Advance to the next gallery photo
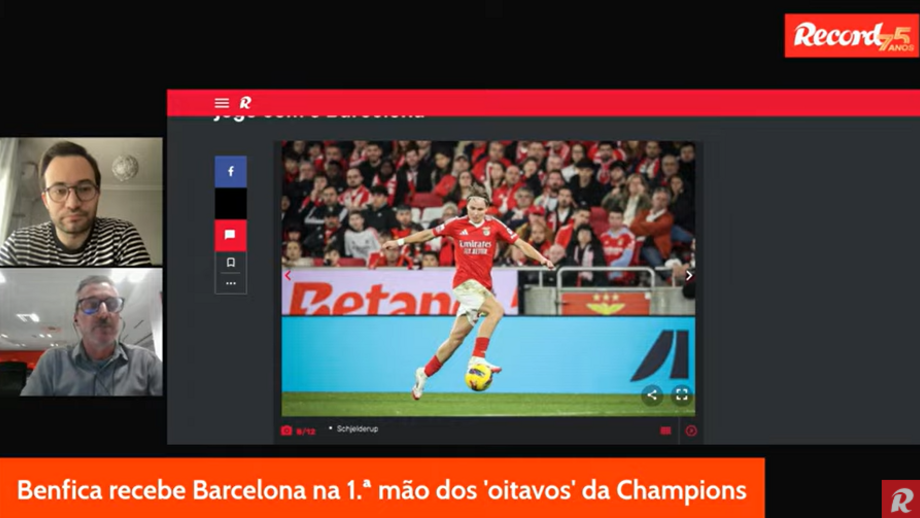920x518 pixels. click(689, 275)
